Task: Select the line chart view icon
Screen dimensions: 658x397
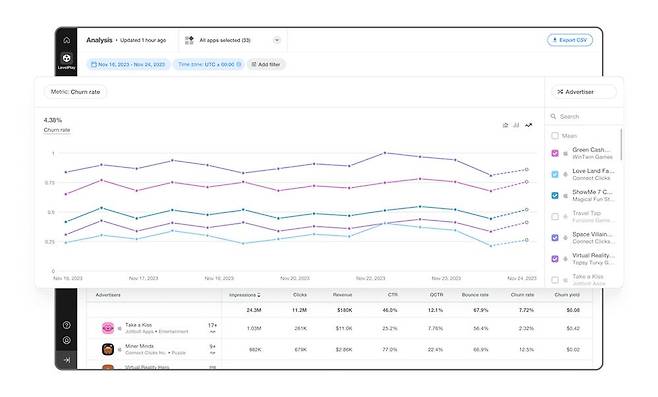Action: [529, 125]
